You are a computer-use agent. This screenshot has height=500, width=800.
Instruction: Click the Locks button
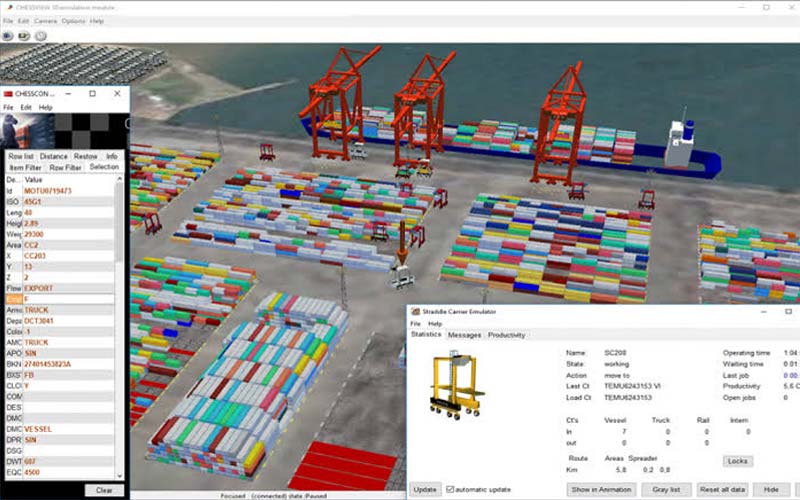(737, 461)
